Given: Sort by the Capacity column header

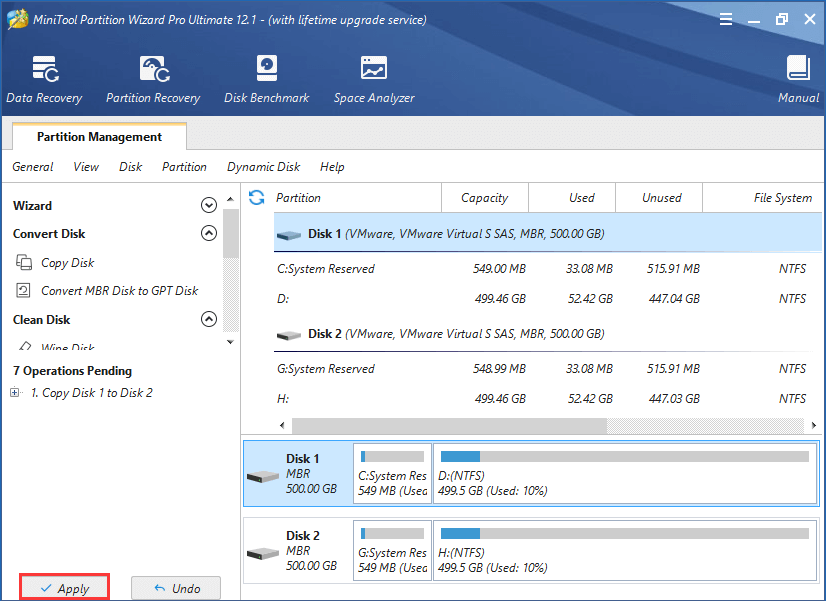Looking at the screenshot, I should (485, 198).
